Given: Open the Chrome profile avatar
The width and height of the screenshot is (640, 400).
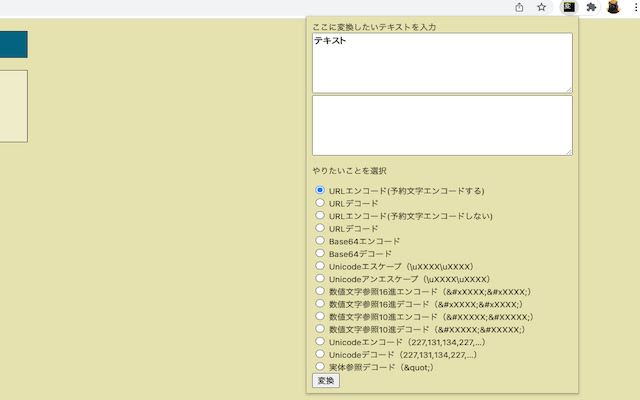Looking at the screenshot, I should tap(613, 7).
